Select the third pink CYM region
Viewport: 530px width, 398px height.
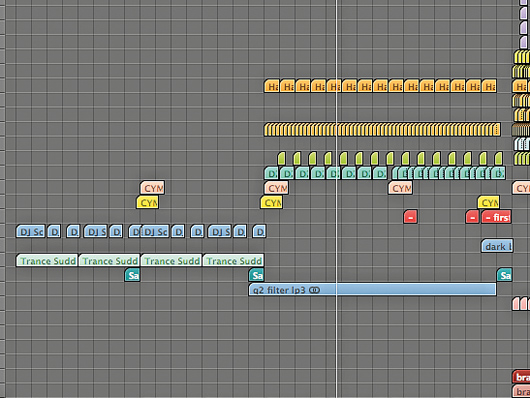tap(400, 188)
